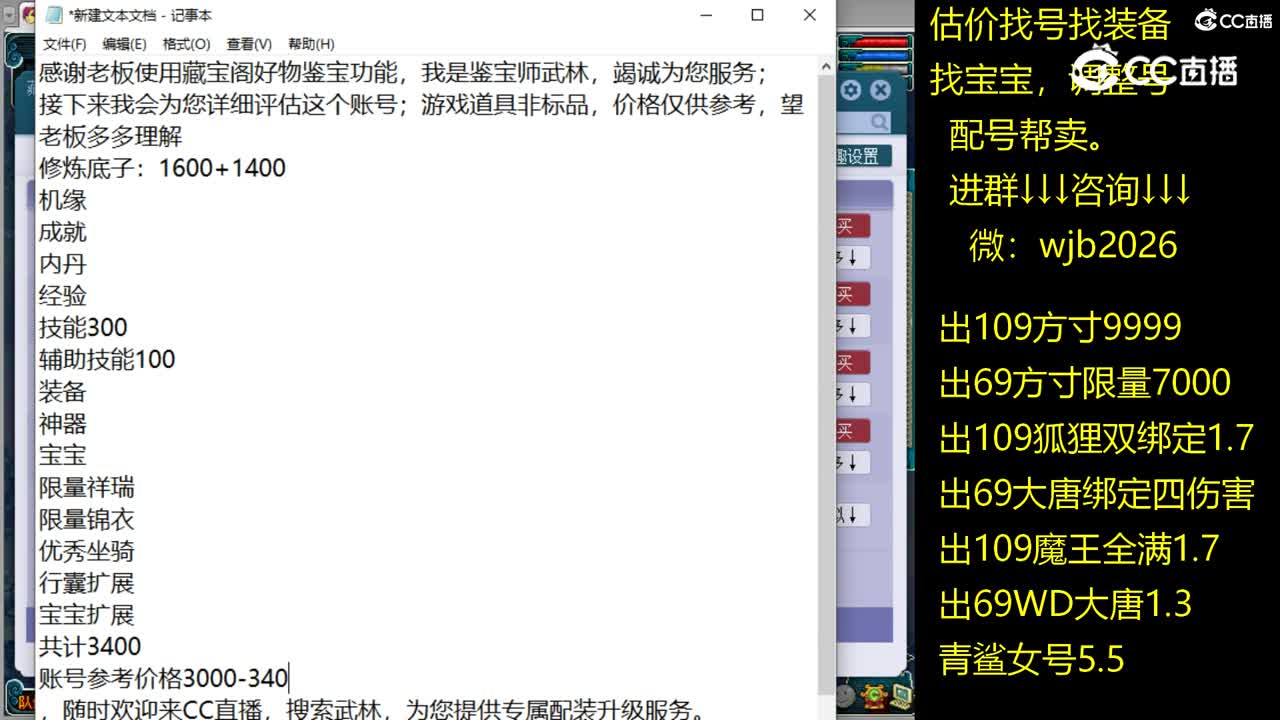
Task: Click the 宝宝扩展 line
Action: point(87,615)
